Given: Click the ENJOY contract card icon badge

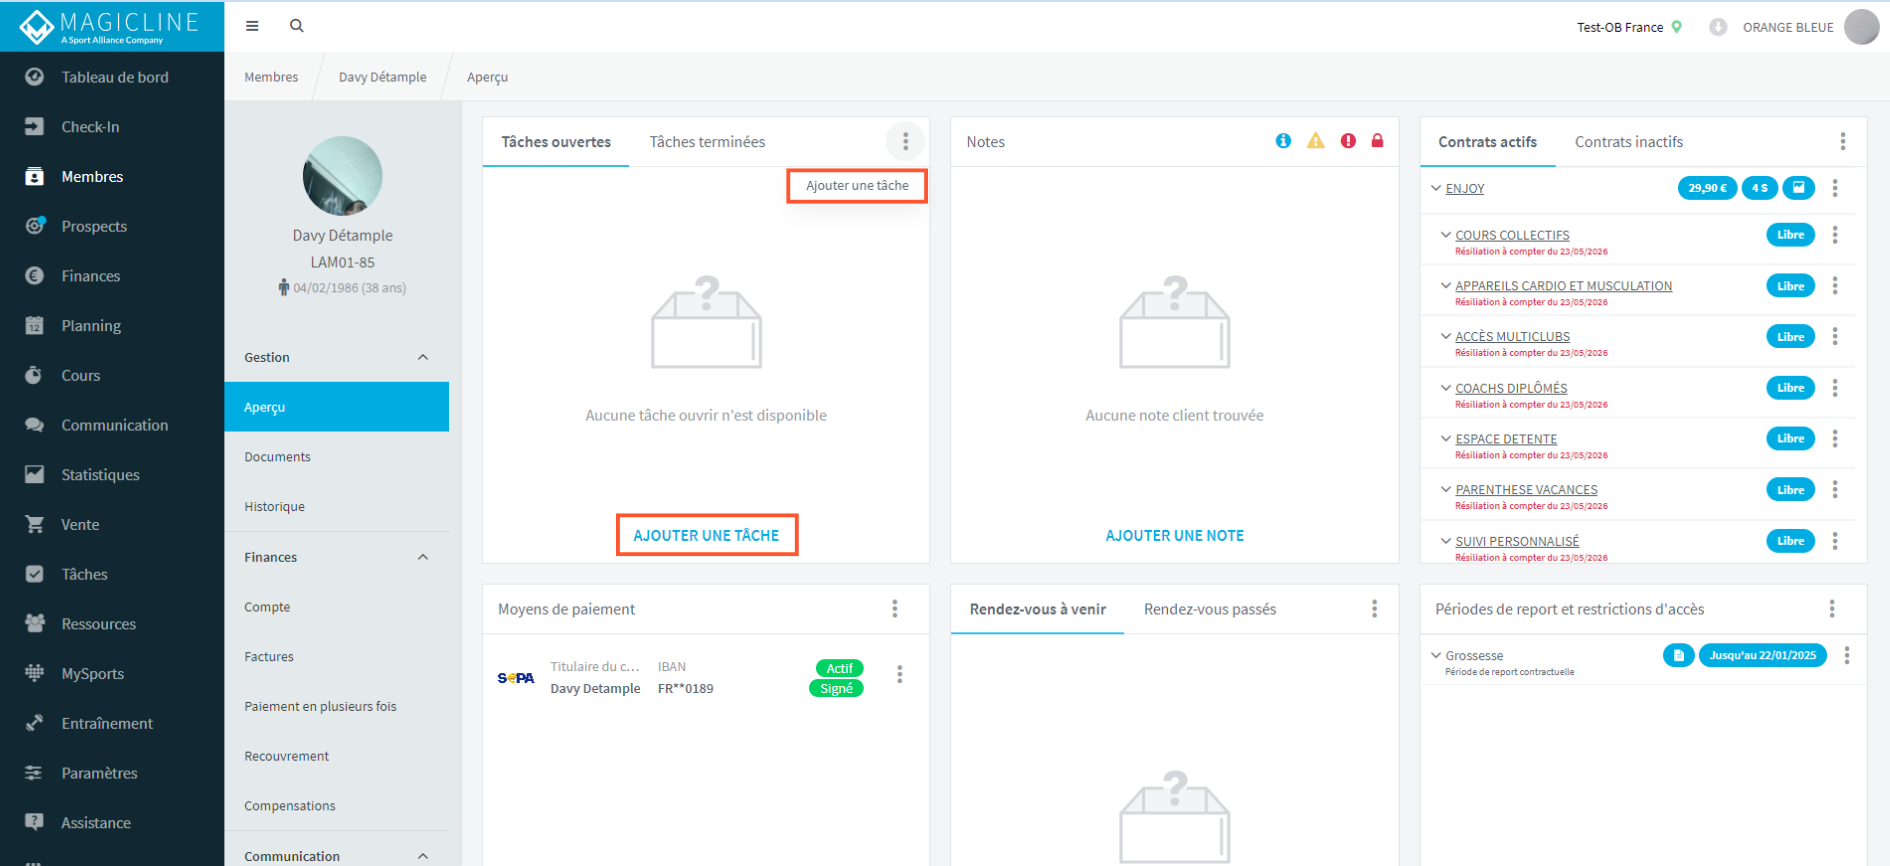Looking at the screenshot, I should (x=1799, y=188).
